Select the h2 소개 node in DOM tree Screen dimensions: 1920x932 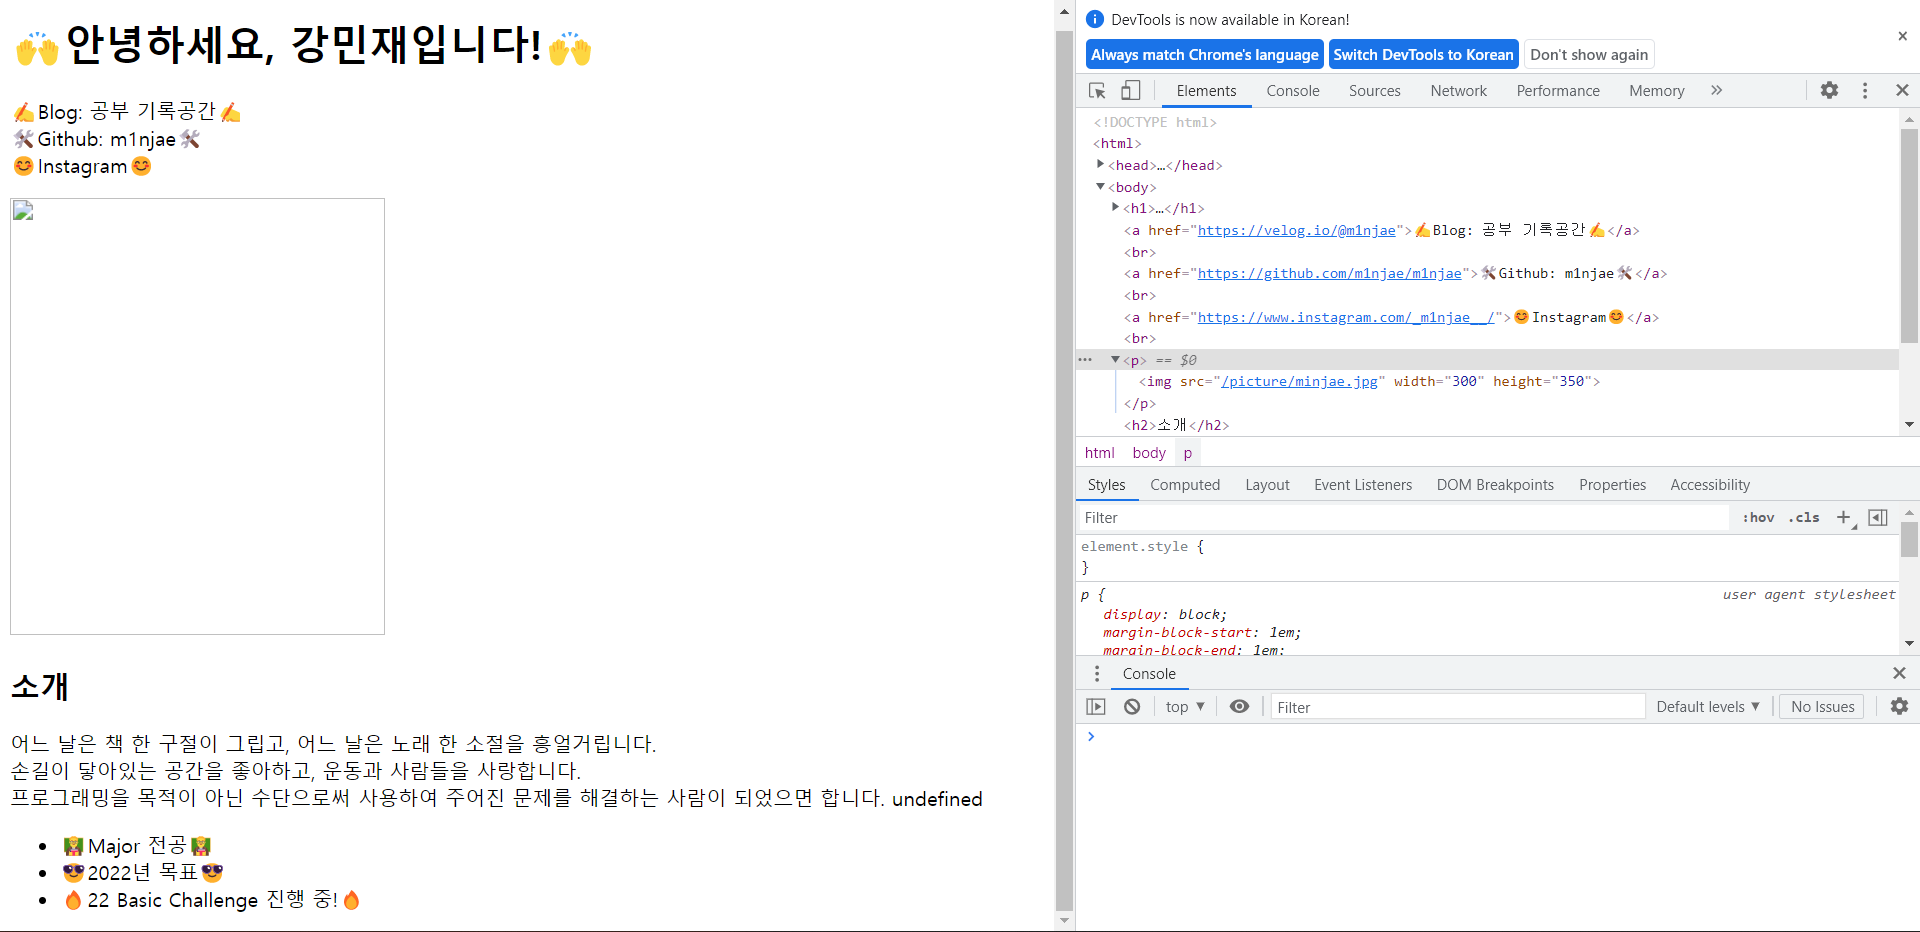coord(1176,426)
